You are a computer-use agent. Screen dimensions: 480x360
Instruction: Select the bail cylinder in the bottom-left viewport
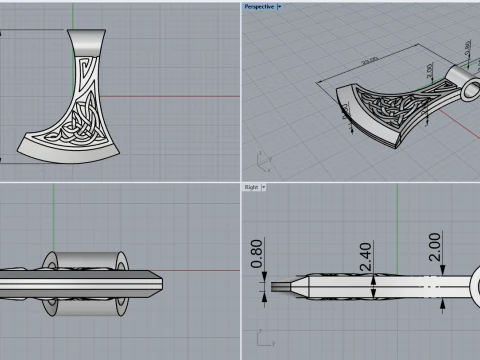86,284
